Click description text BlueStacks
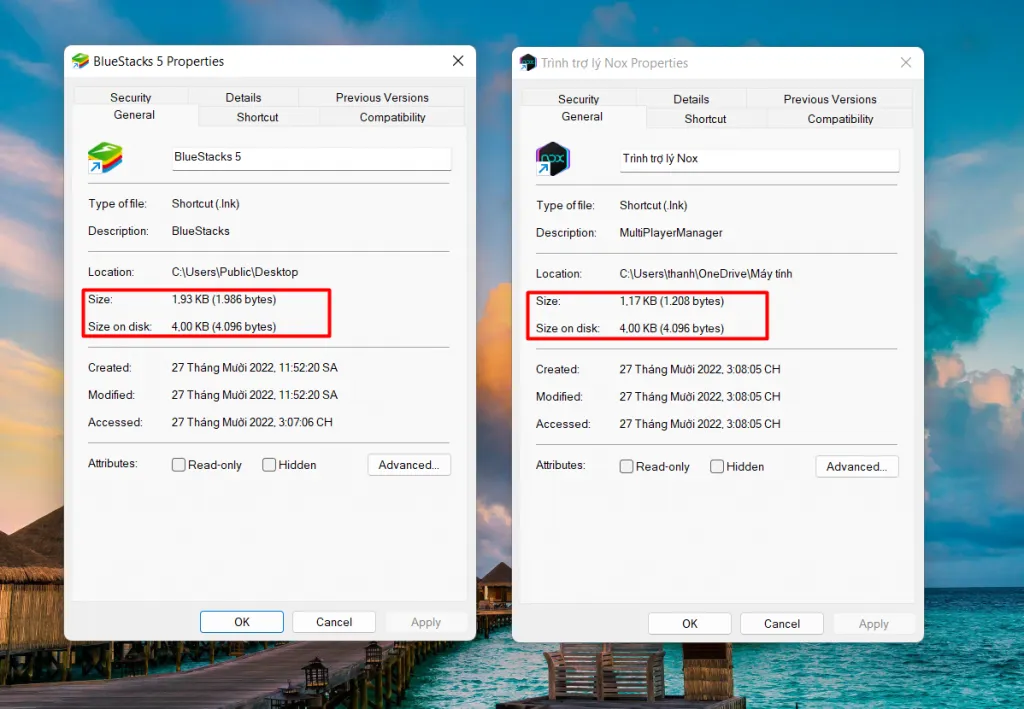 [x=200, y=231]
